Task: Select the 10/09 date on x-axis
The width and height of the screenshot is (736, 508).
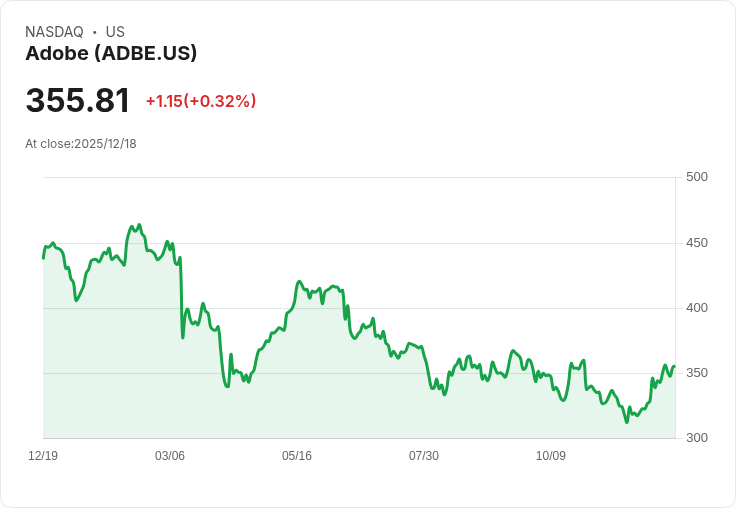Action: coord(551,456)
